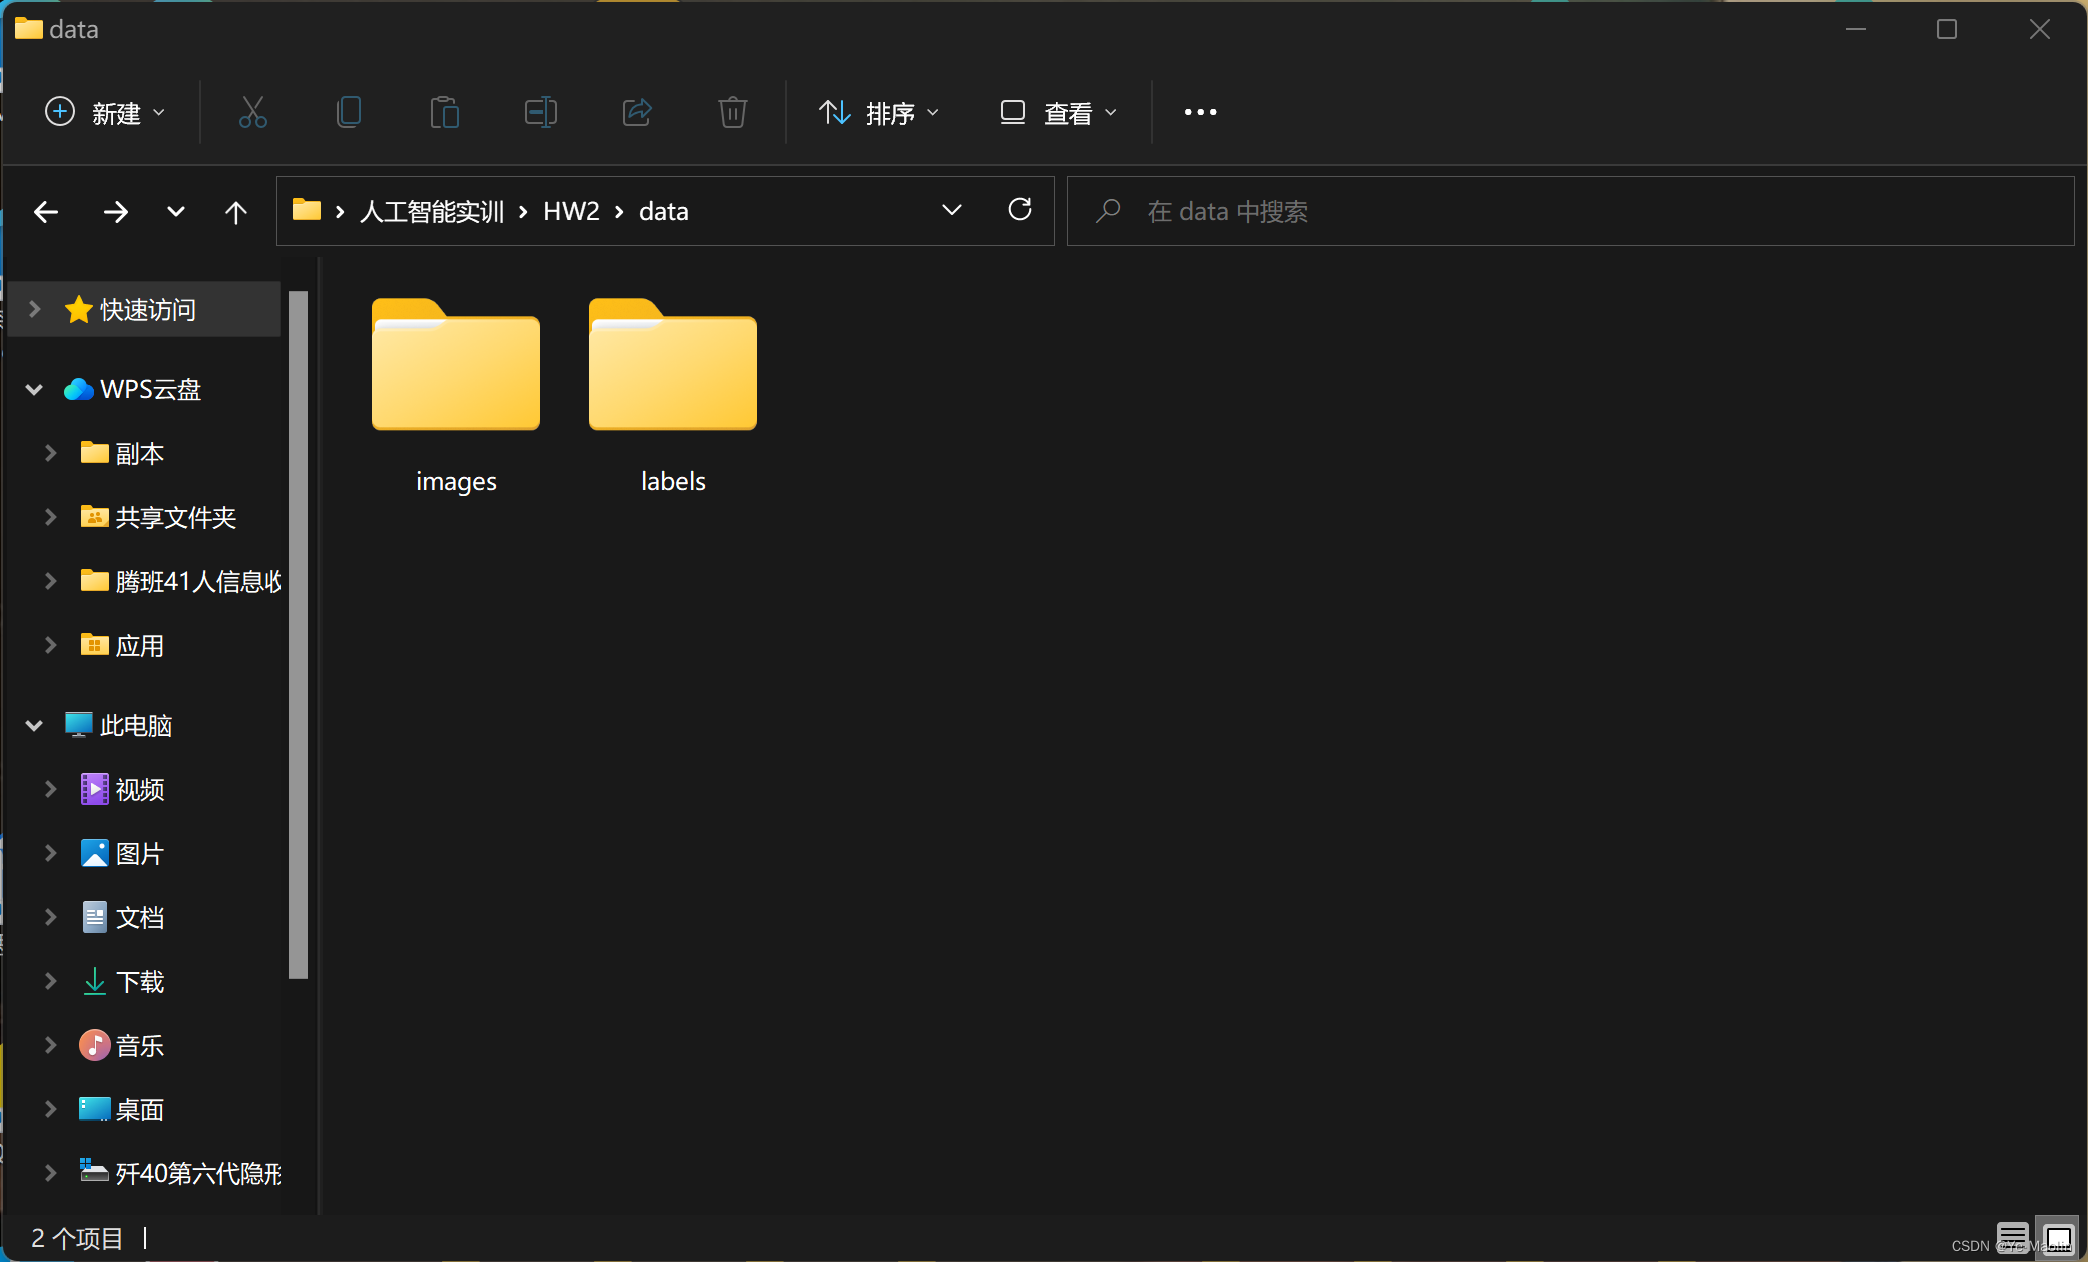Switch to large thumbnails view
2088x1262 pixels.
click(x=2058, y=1238)
